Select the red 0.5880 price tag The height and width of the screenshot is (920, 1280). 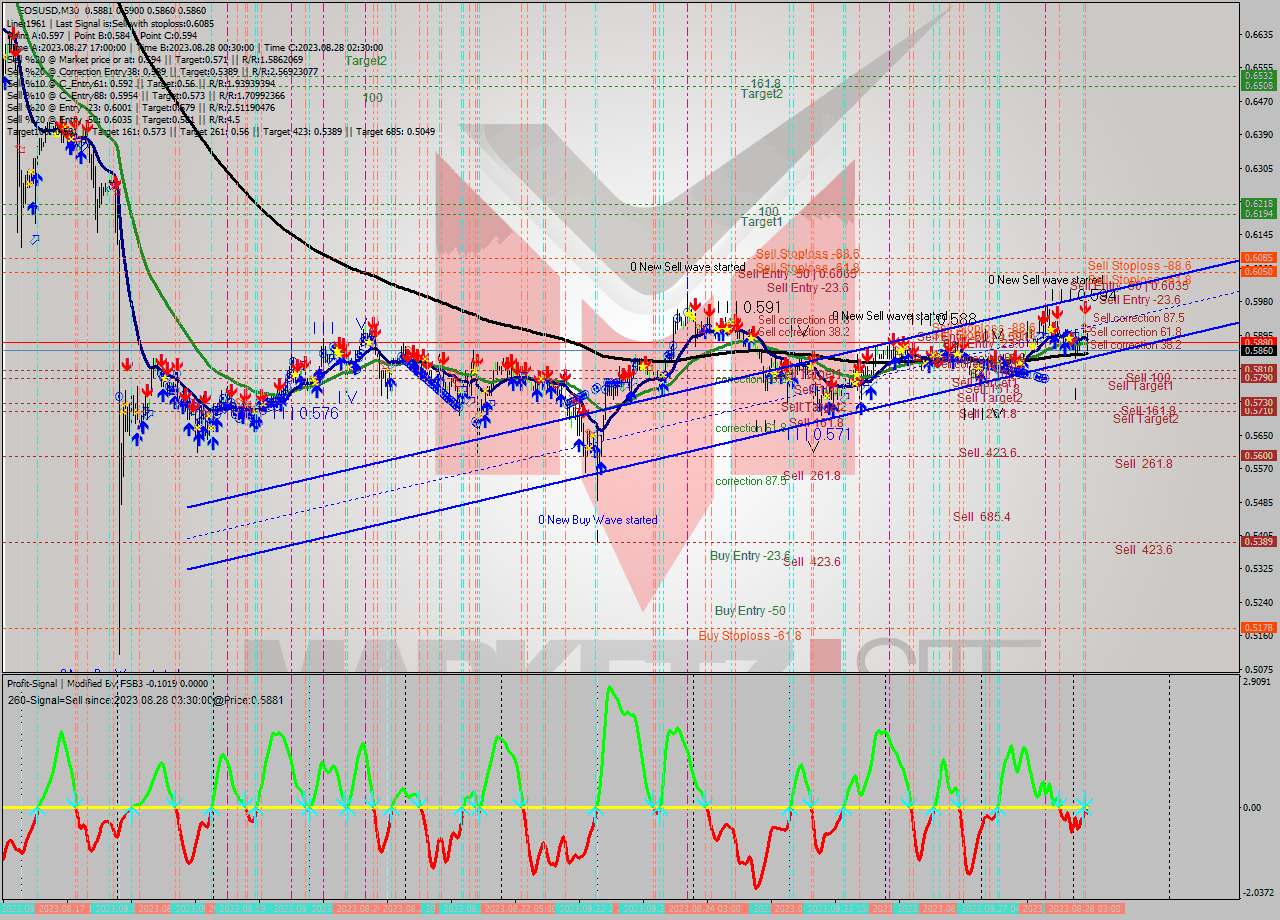coord(1257,342)
